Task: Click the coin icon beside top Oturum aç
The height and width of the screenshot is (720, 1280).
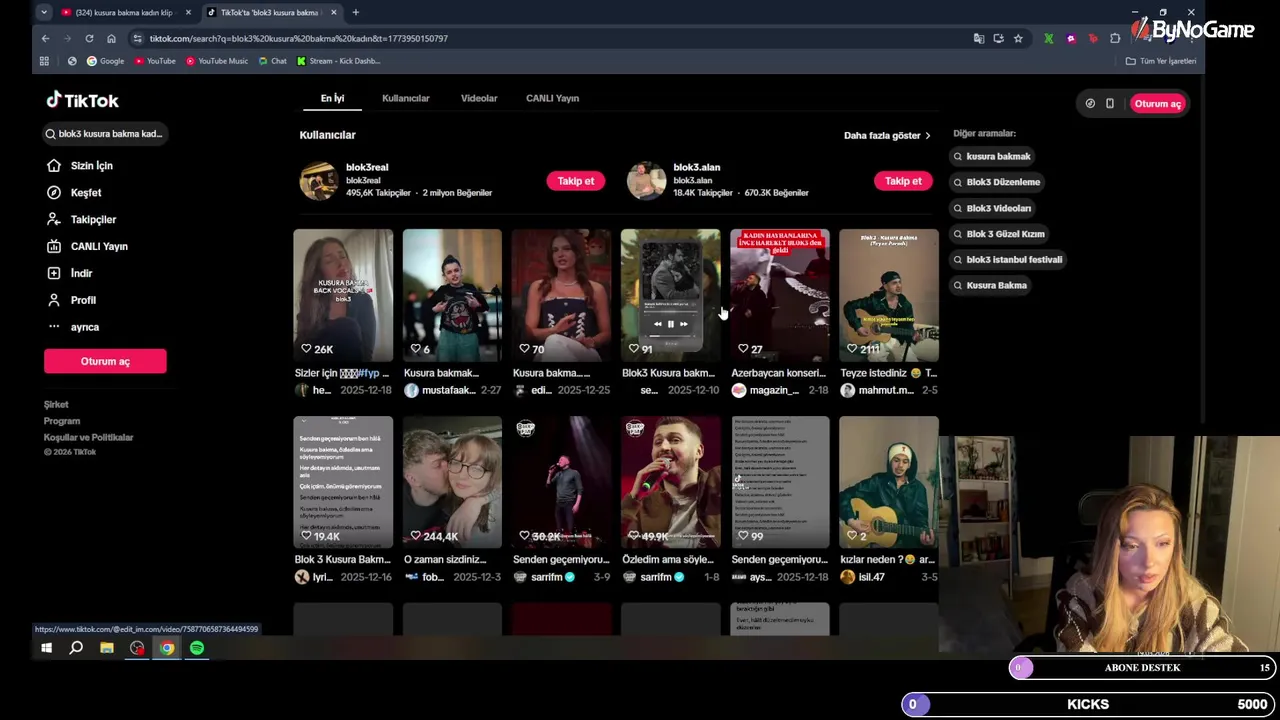Action: pos(1090,103)
